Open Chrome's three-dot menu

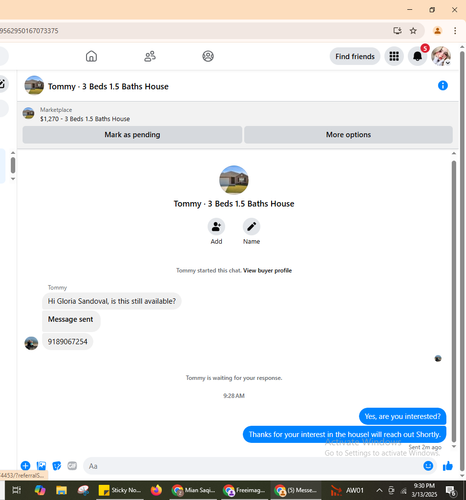[455, 31]
